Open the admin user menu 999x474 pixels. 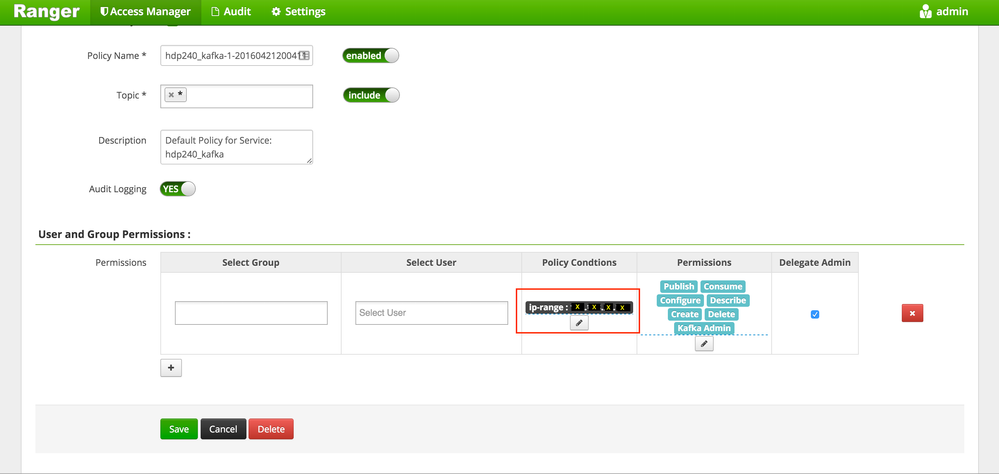point(944,11)
